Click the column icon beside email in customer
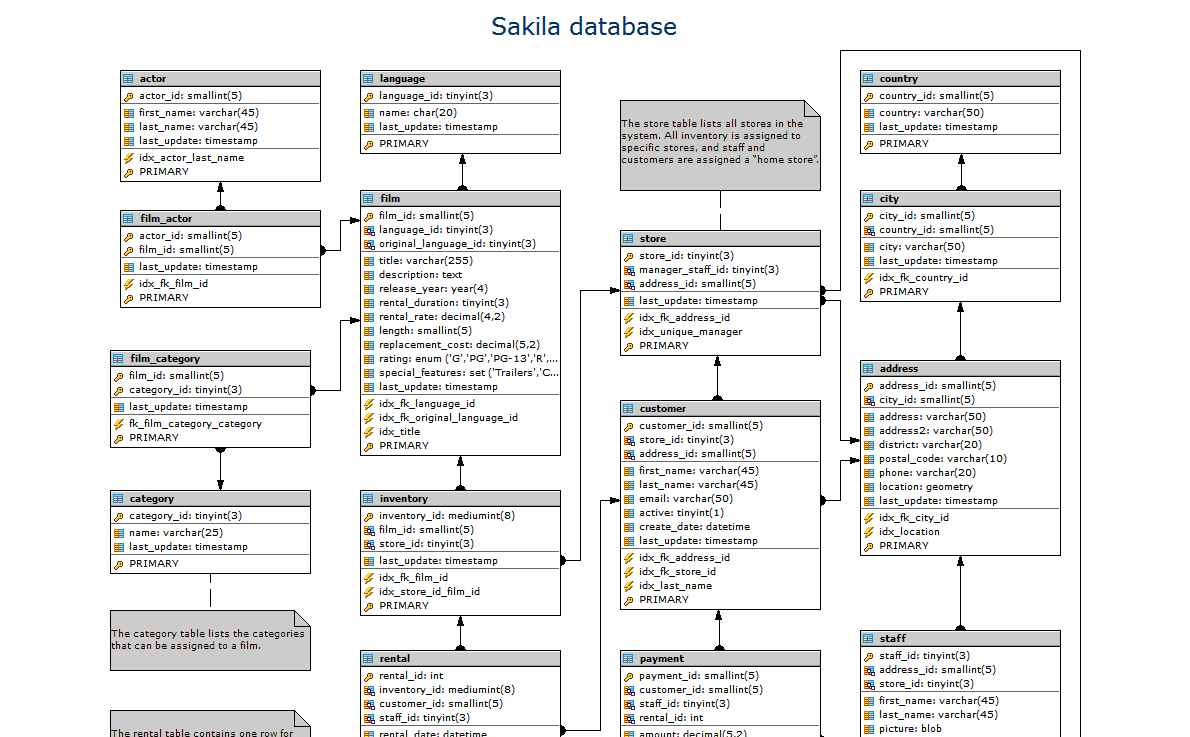 [628, 499]
